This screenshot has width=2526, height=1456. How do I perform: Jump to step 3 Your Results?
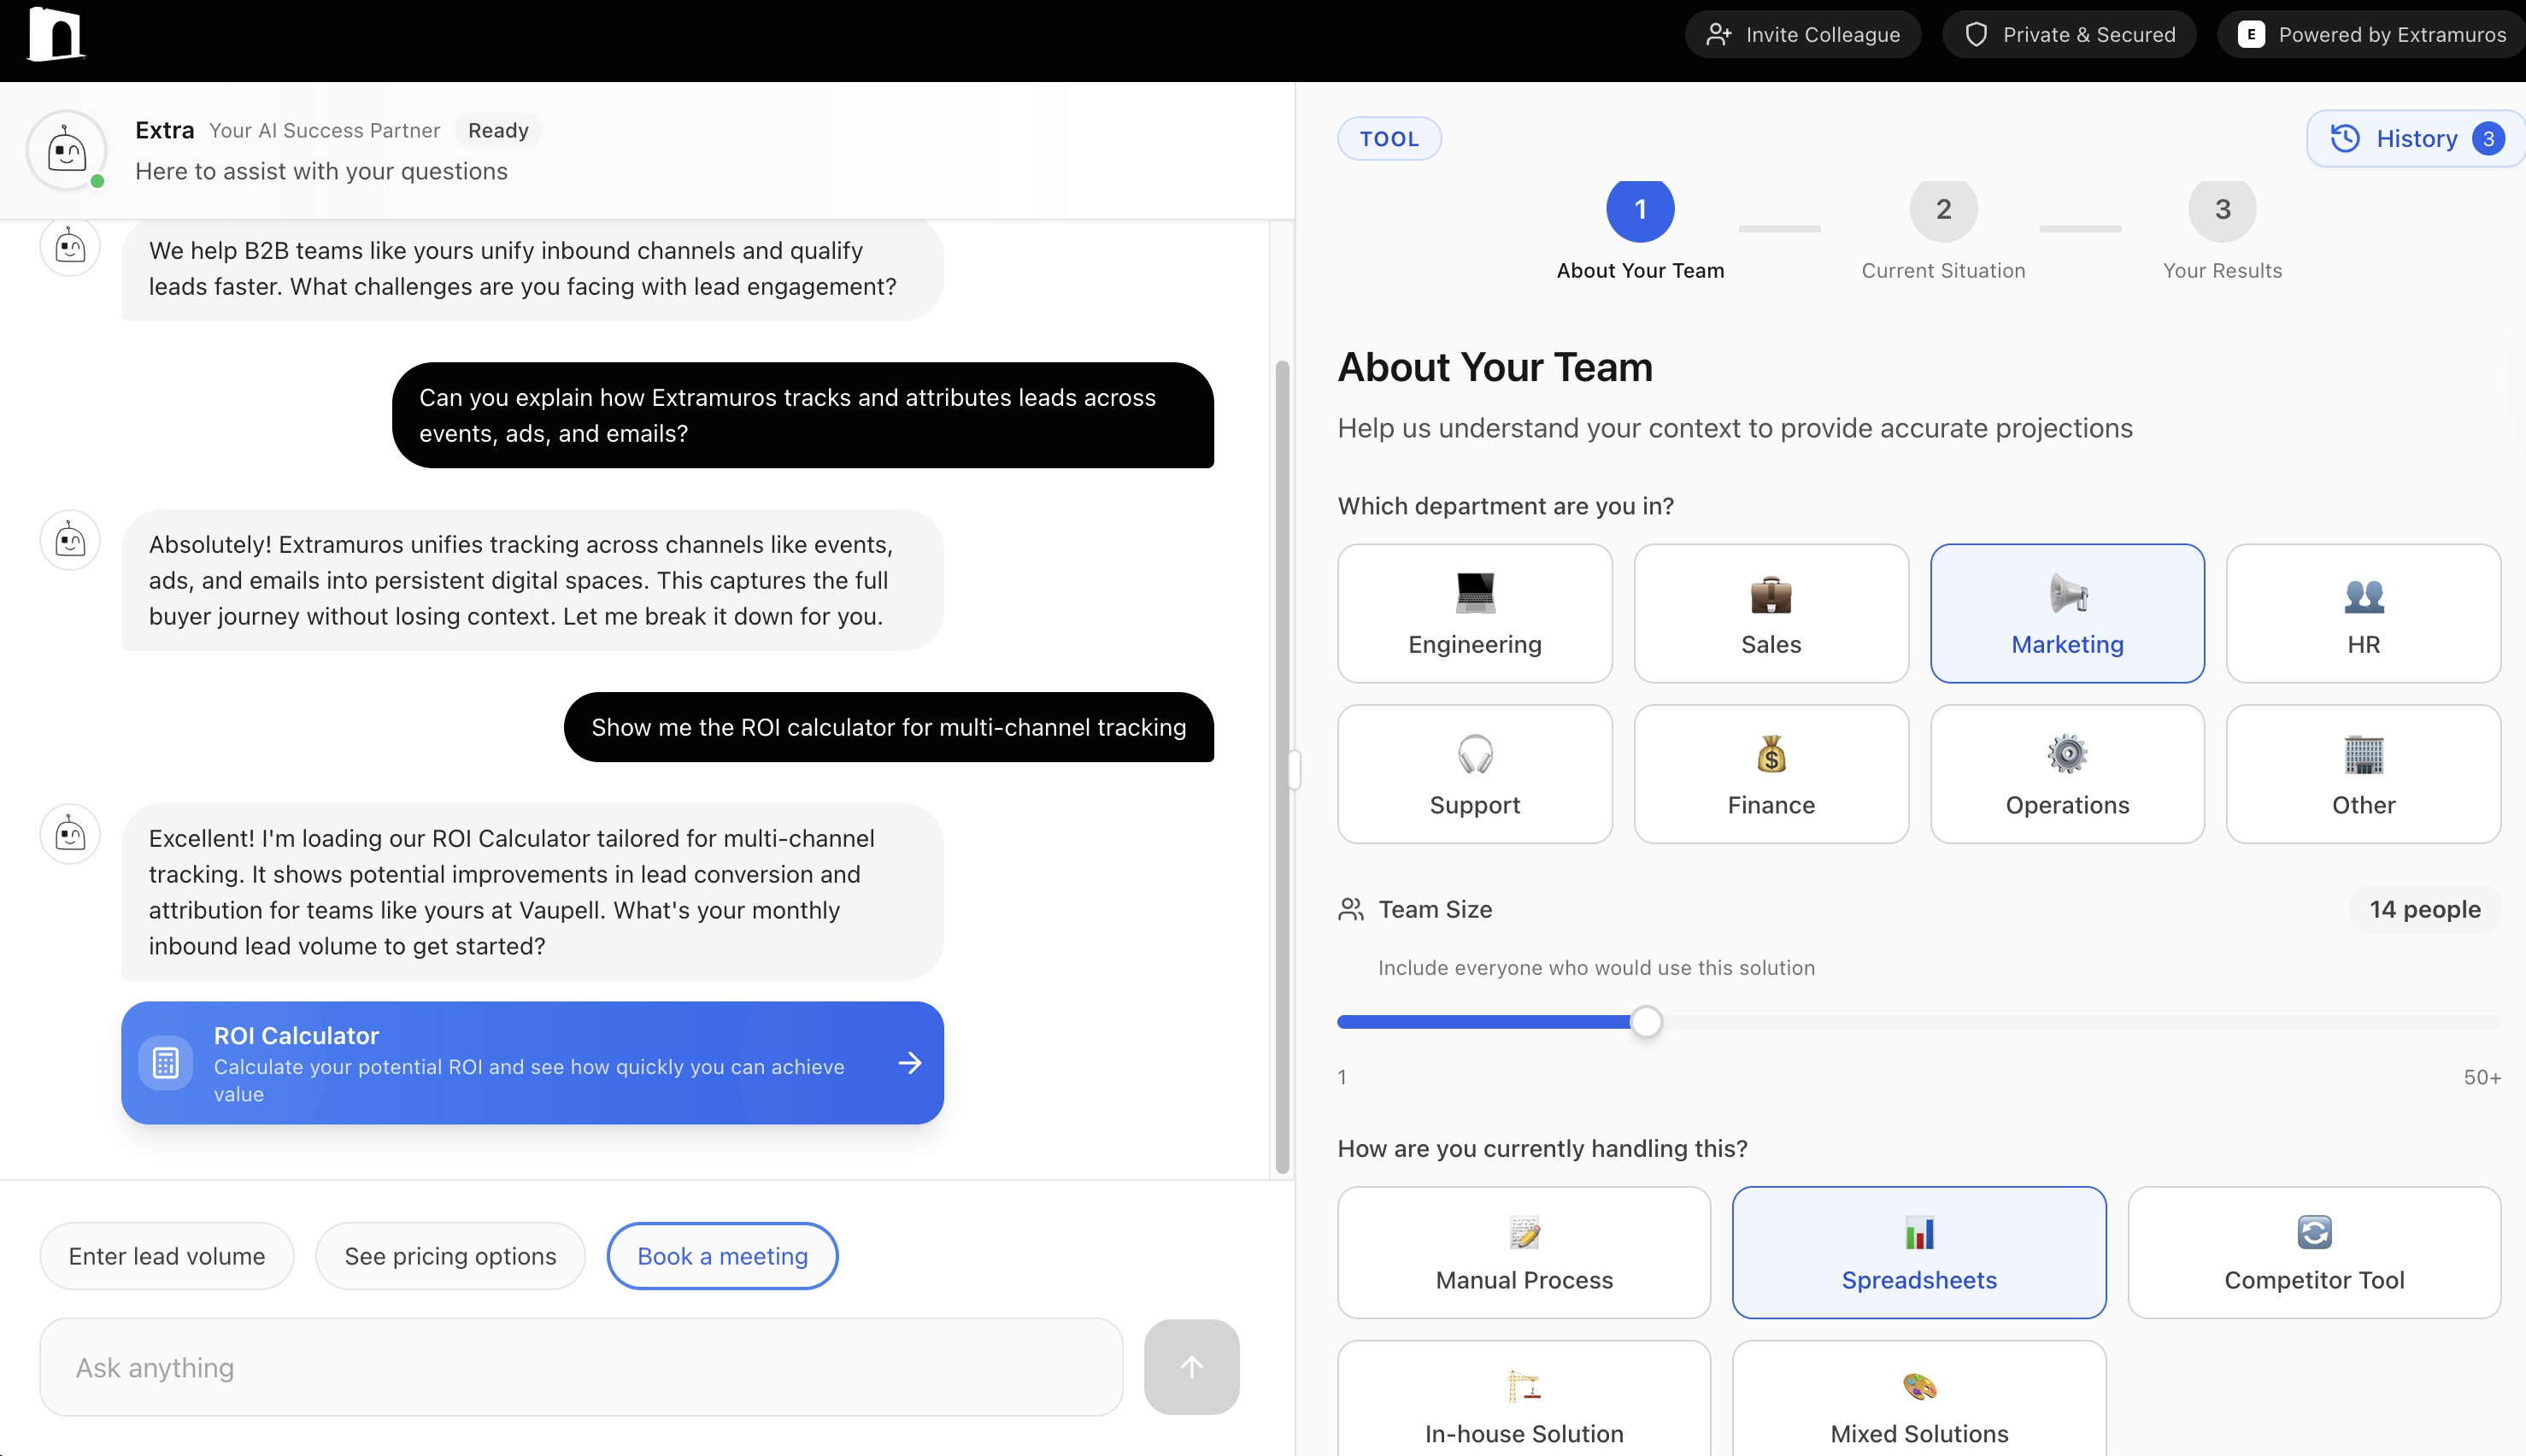2221,210
